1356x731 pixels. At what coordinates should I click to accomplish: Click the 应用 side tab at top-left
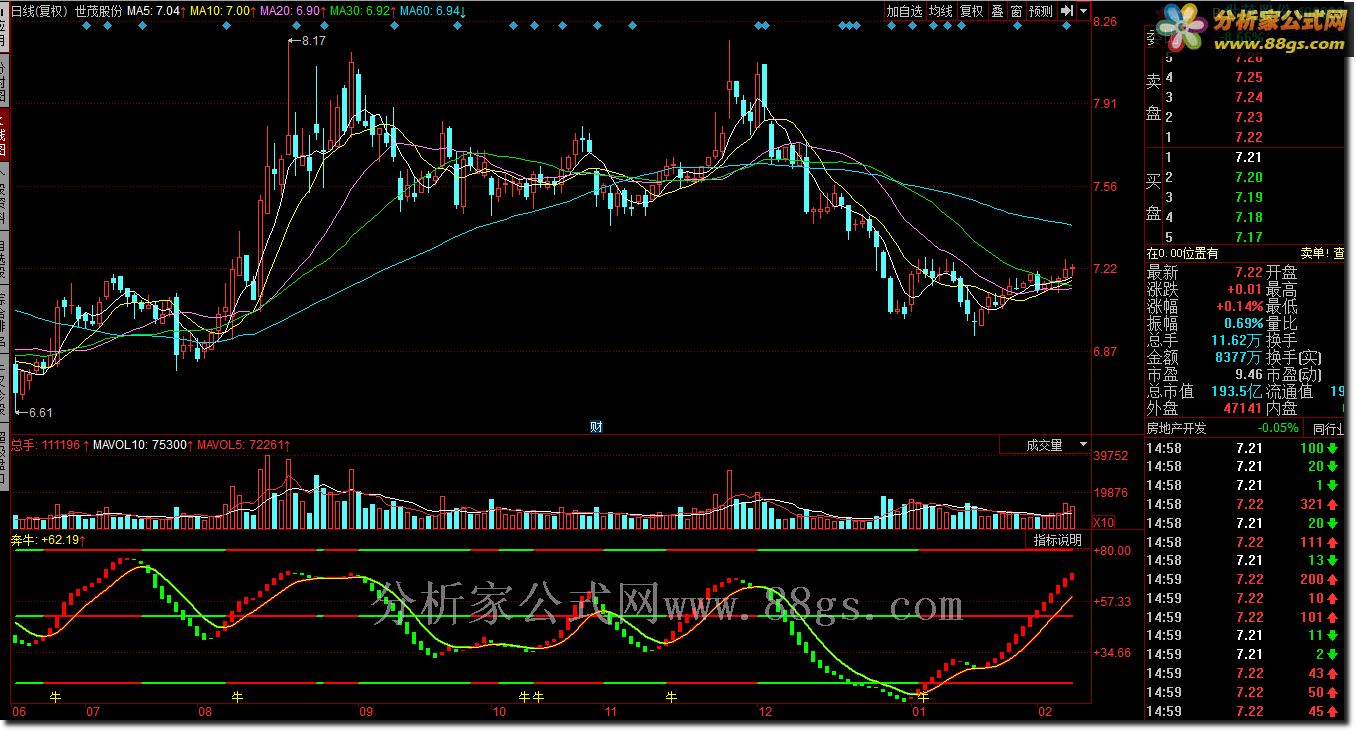[4, 27]
